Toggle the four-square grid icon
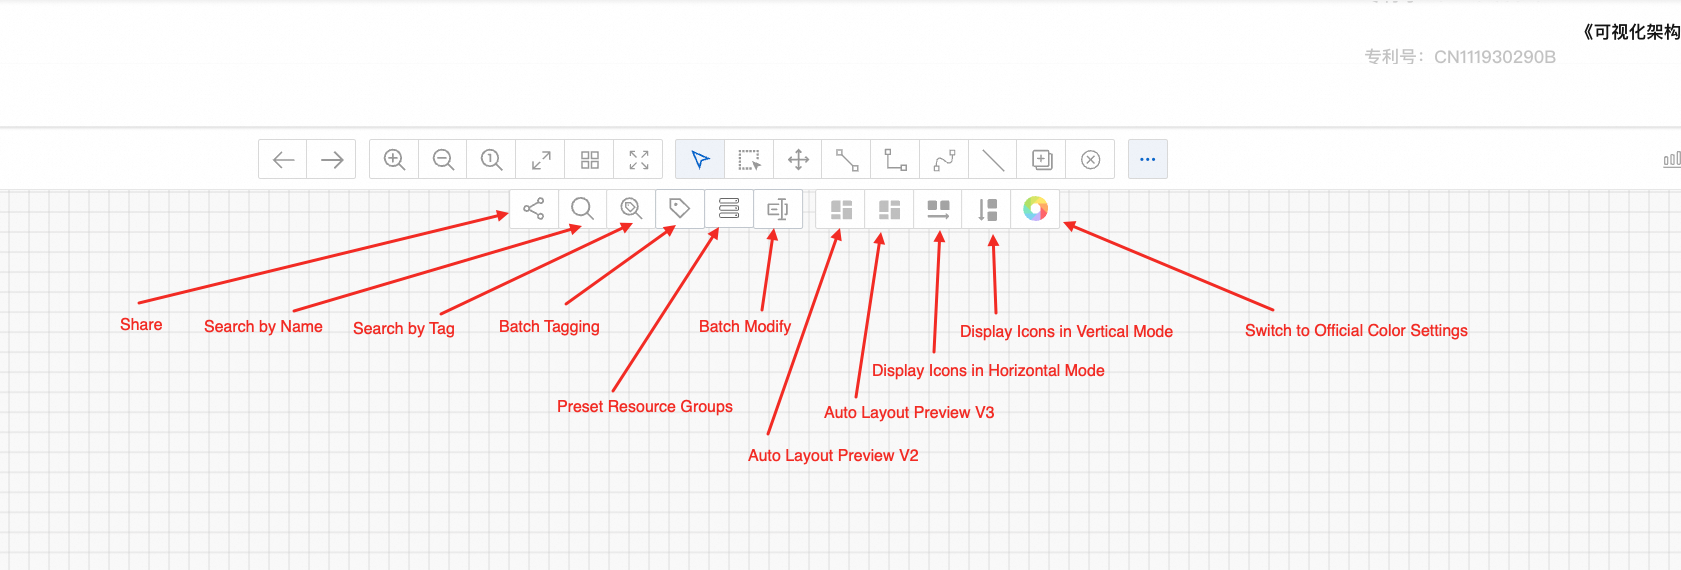This screenshot has height=570, width=1681. 590,159
